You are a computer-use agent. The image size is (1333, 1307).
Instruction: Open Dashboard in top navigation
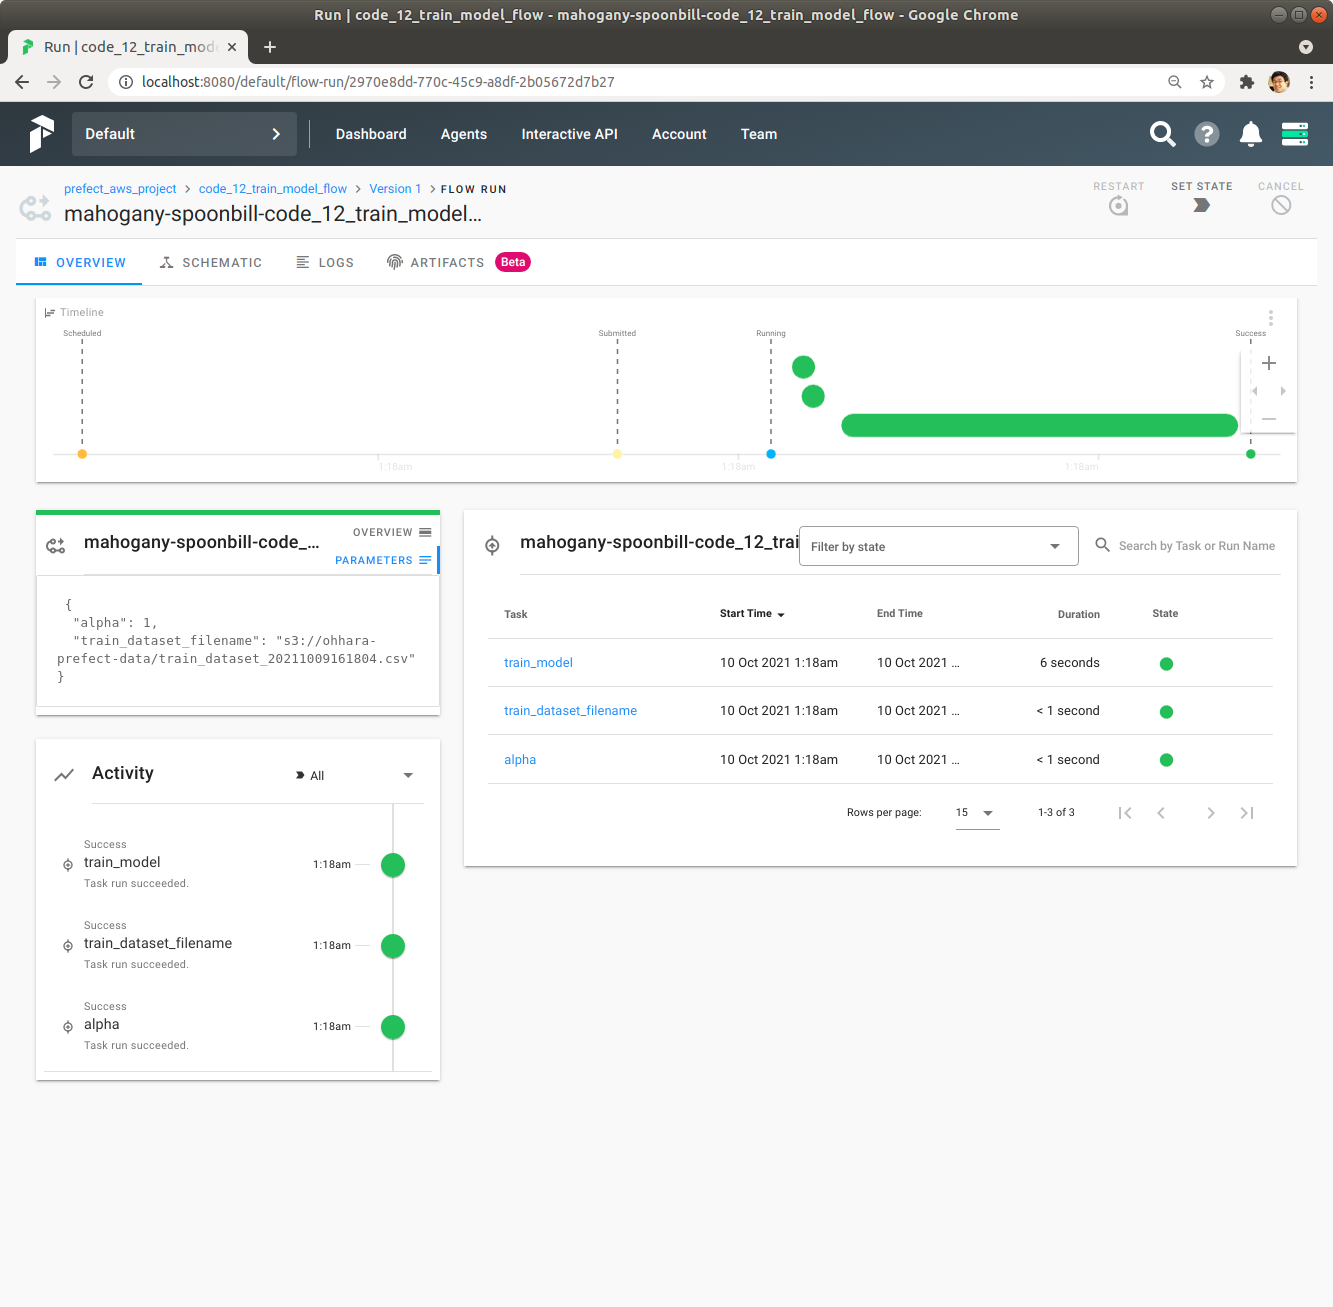point(371,134)
